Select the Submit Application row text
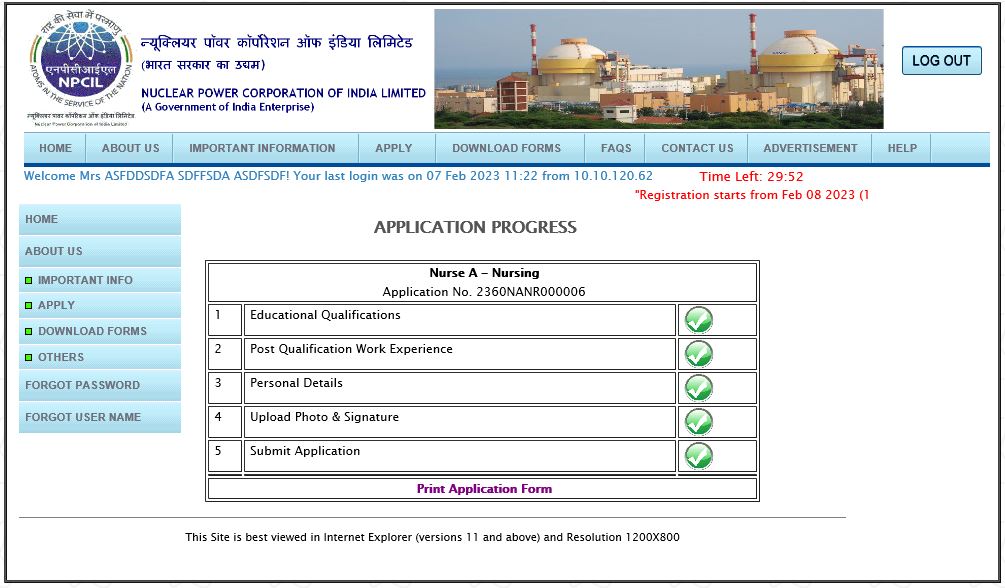The height and width of the screenshot is (588, 1005). [305, 451]
